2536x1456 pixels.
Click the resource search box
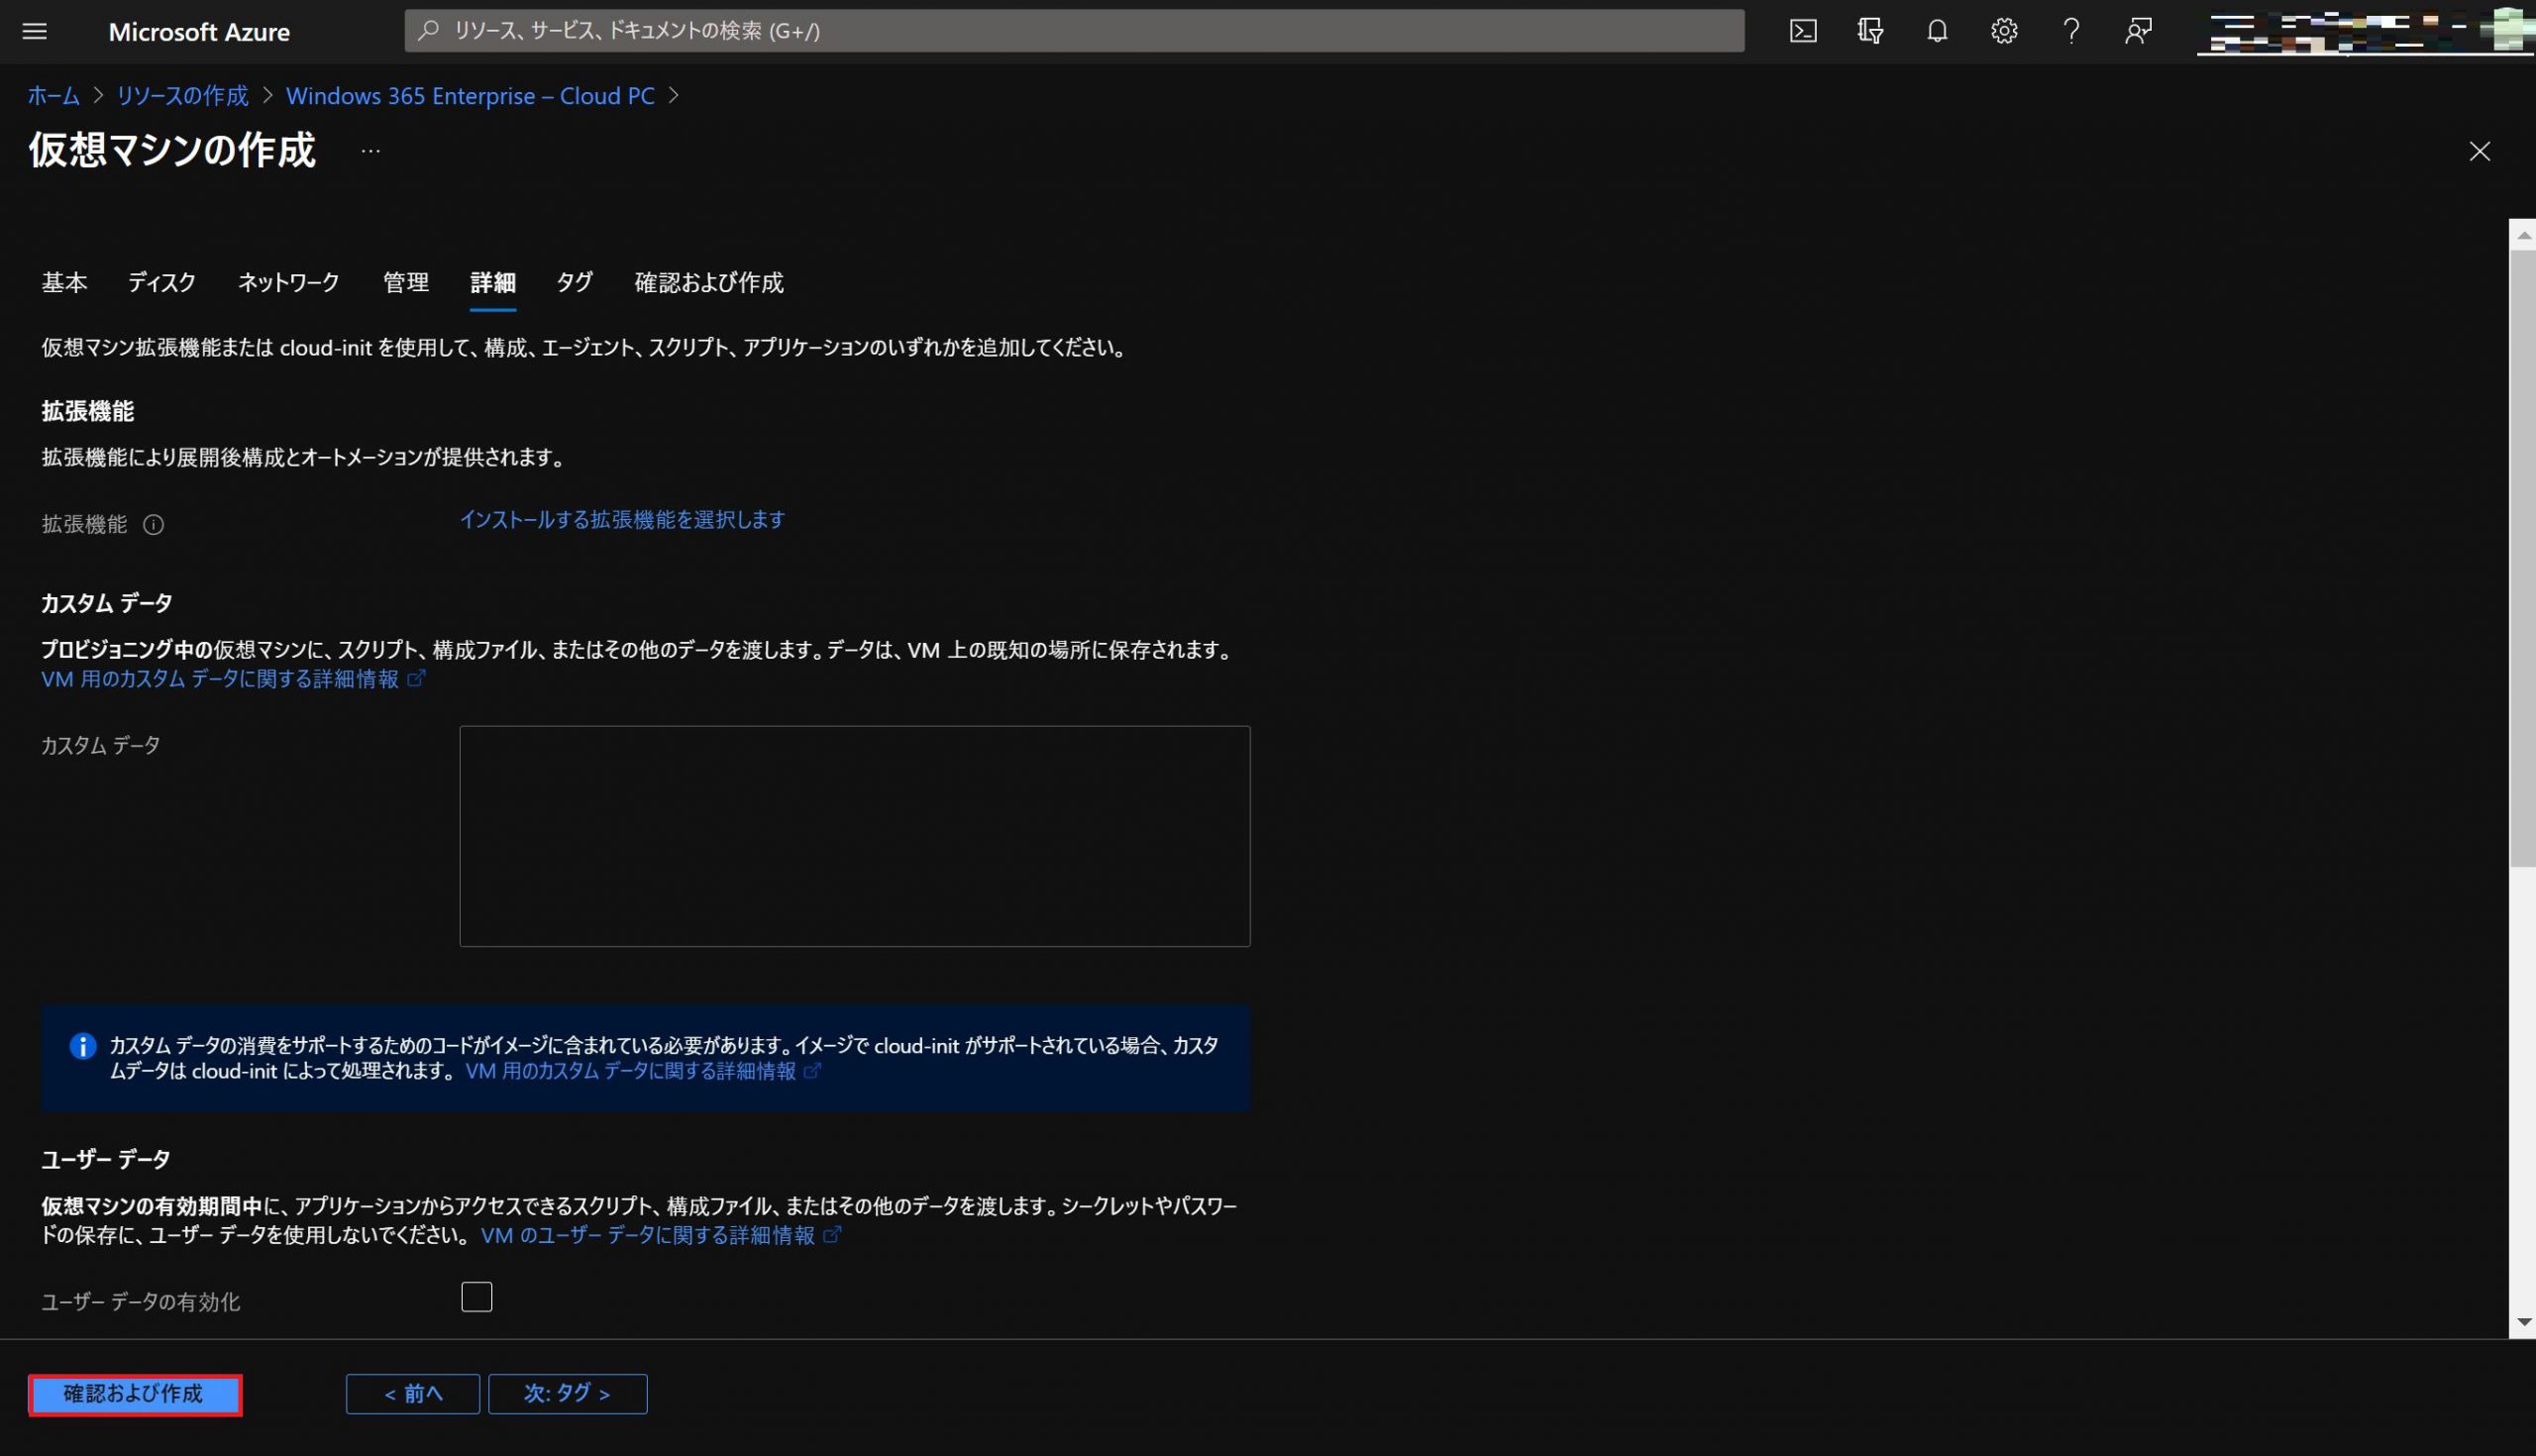(x=1073, y=31)
